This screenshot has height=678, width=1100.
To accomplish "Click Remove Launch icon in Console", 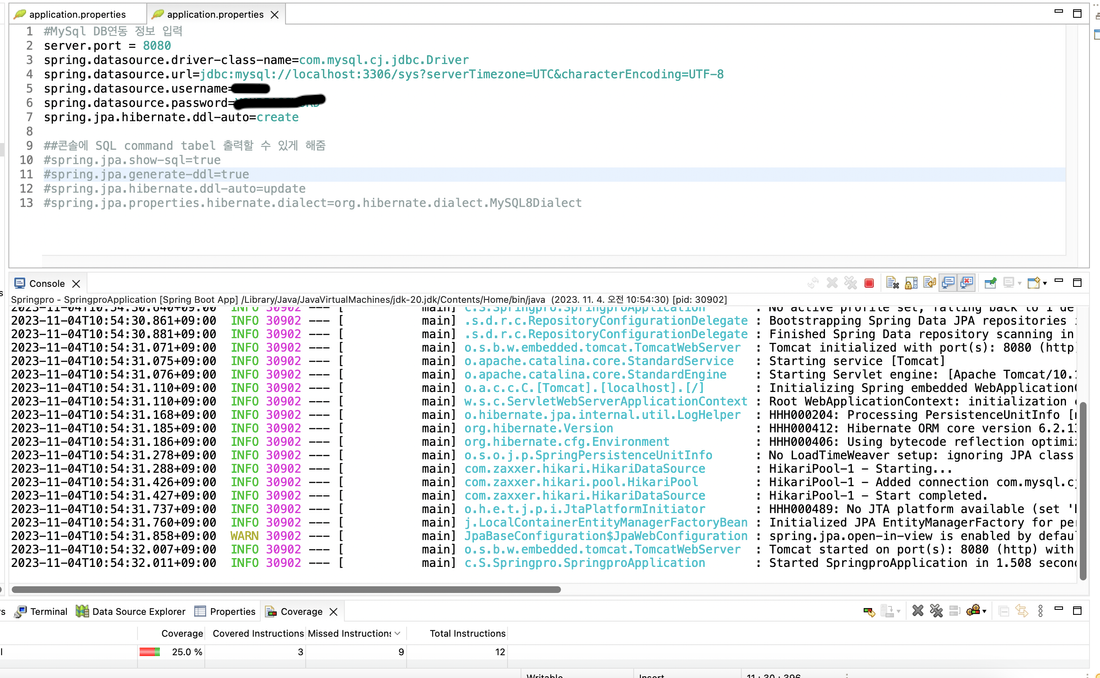I will pyautogui.click(x=832, y=283).
